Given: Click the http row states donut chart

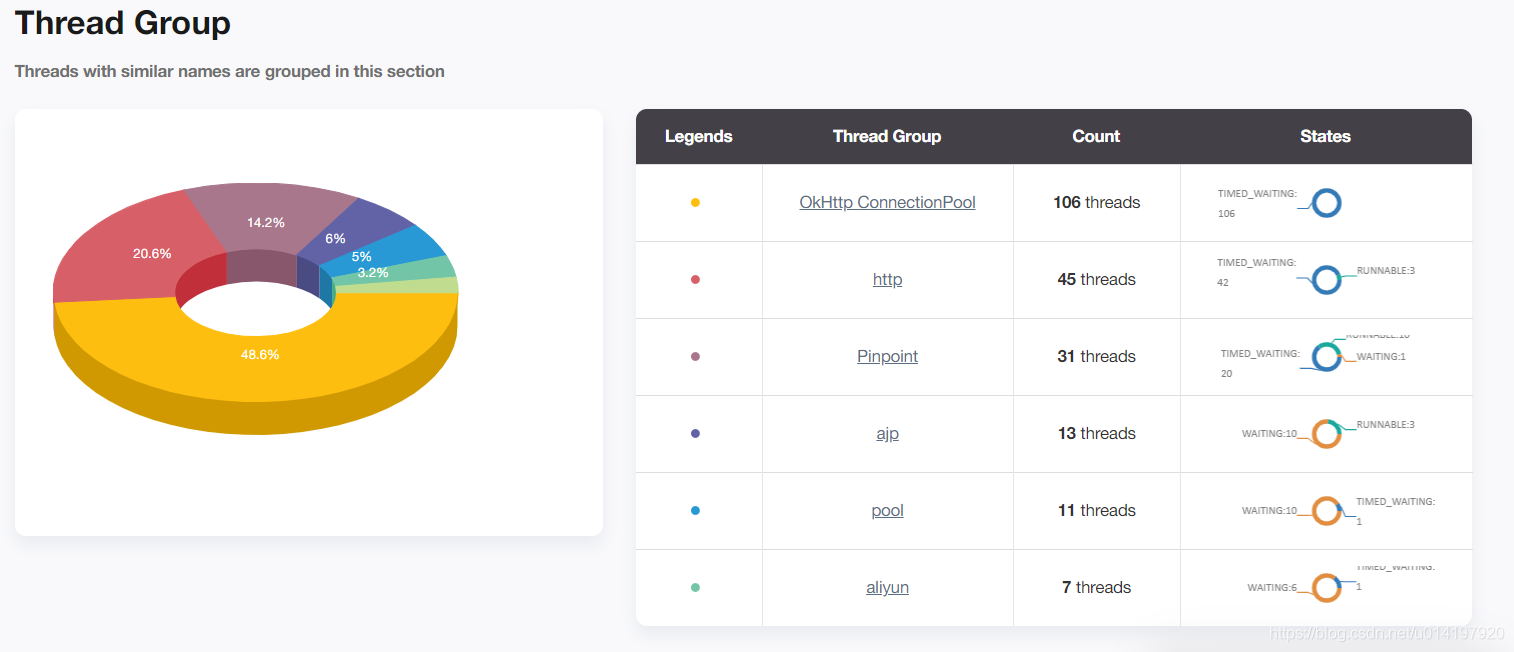Looking at the screenshot, I should coord(1326,280).
